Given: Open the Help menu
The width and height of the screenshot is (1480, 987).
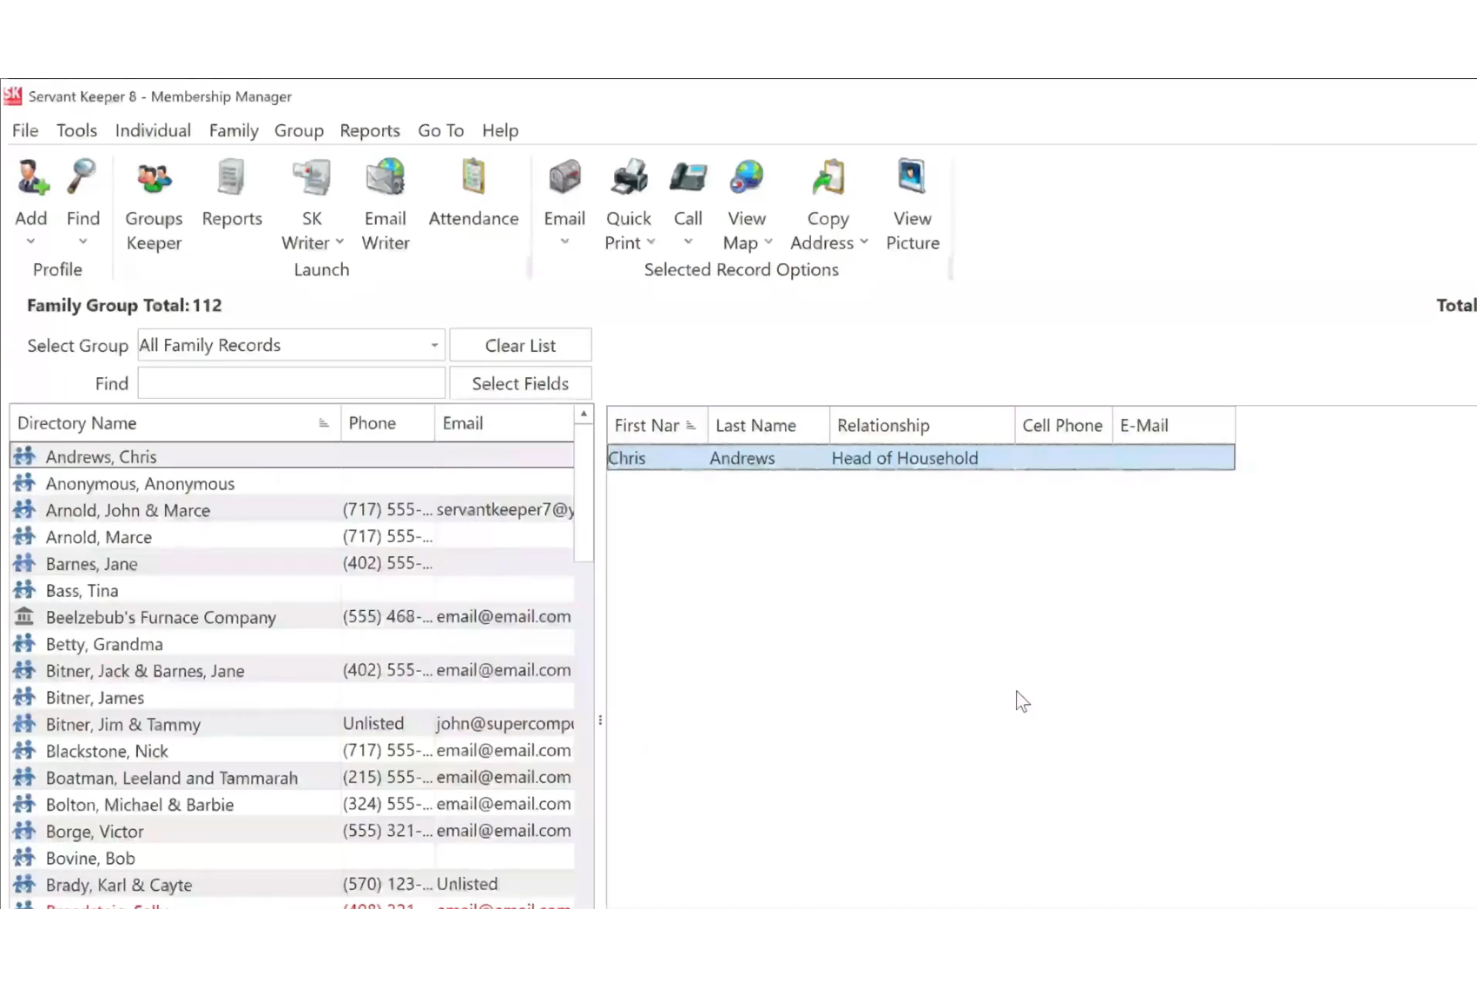Looking at the screenshot, I should 500,130.
